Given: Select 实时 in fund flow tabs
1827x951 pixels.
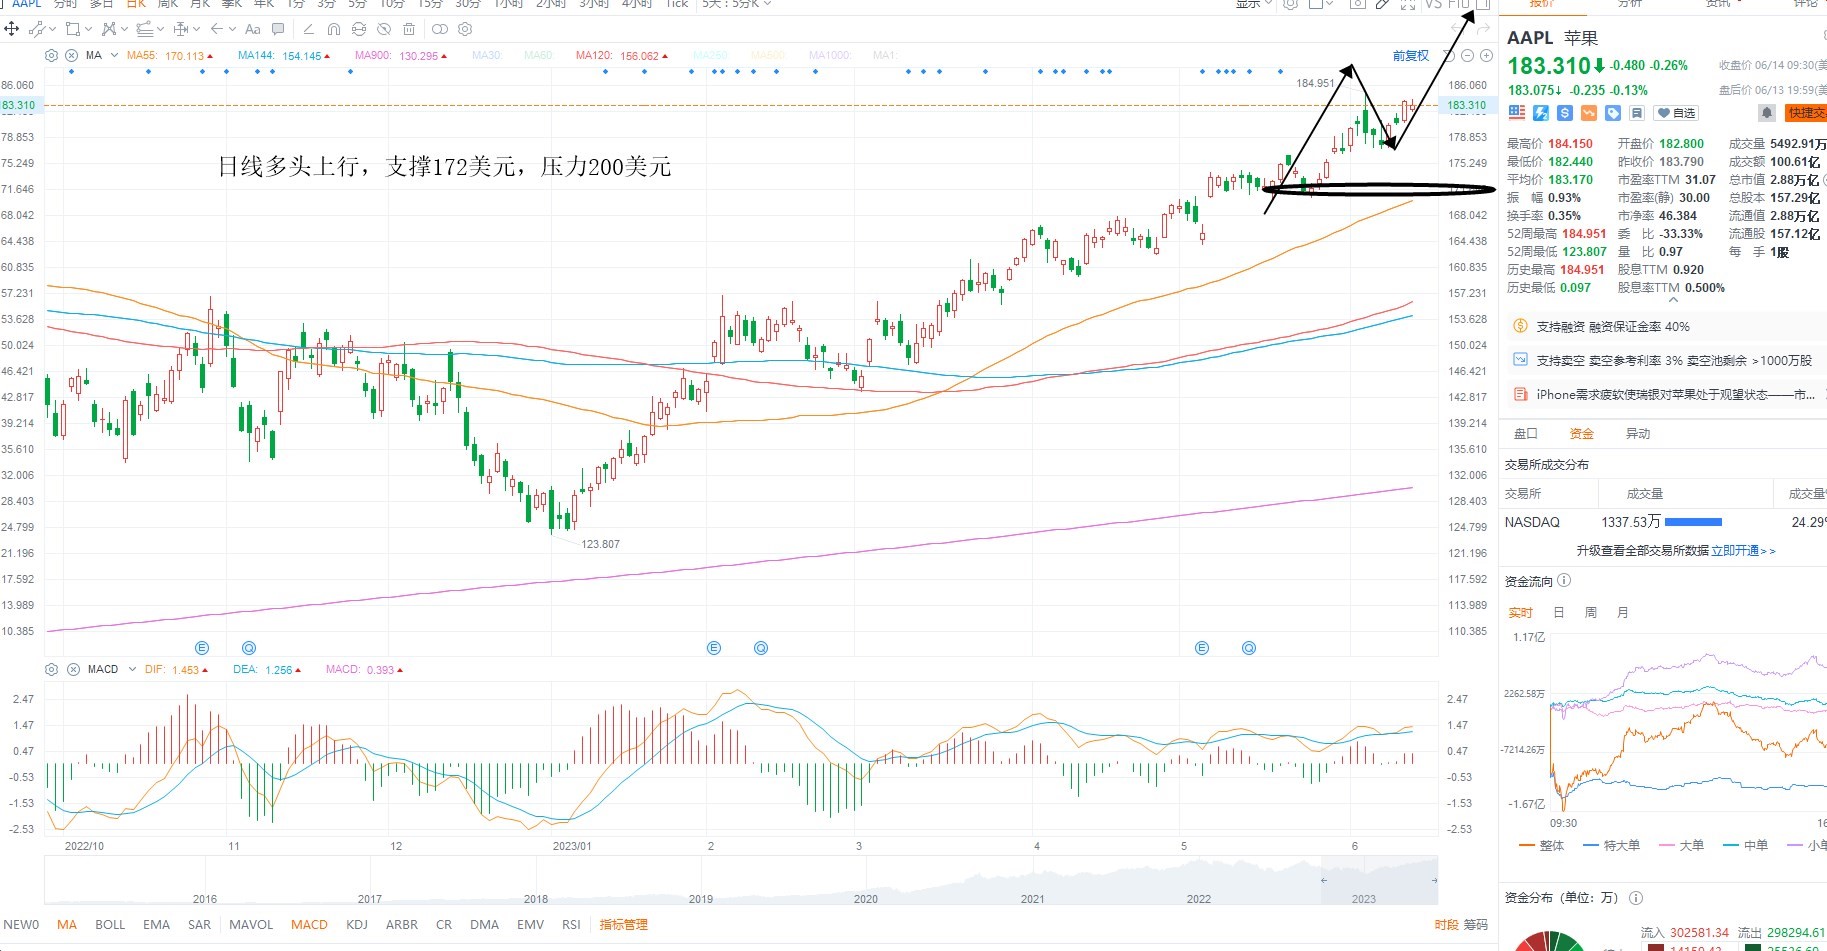Looking at the screenshot, I should pyautogui.click(x=1520, y=613).
